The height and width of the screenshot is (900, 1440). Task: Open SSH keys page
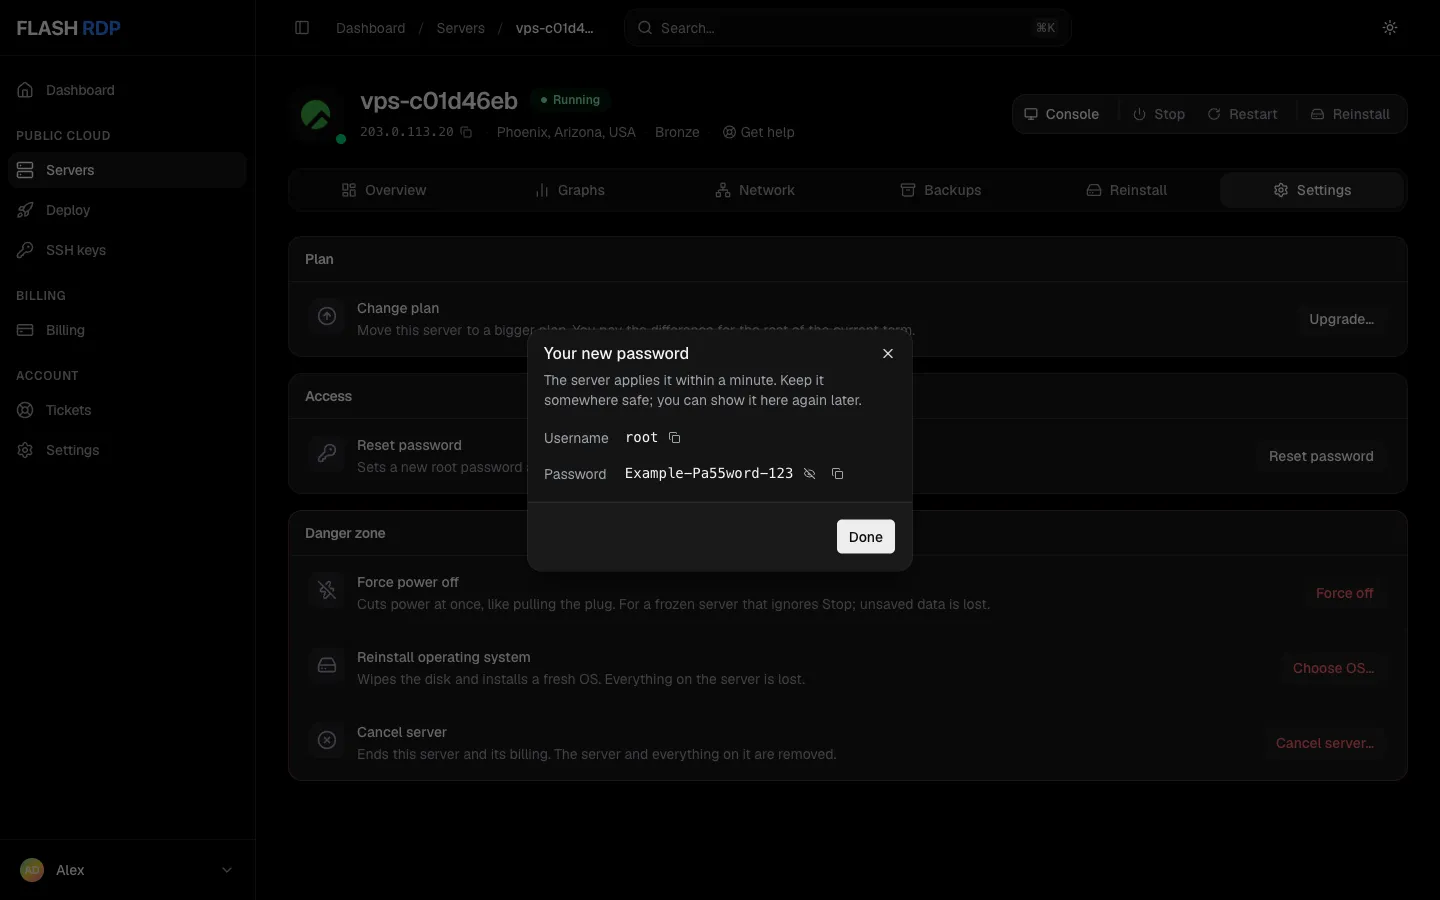(127, 250)
